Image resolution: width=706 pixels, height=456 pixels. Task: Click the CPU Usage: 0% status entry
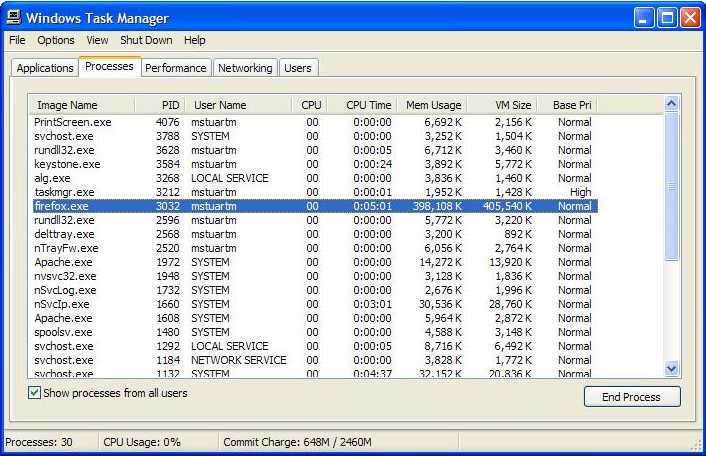coord(142,442)
